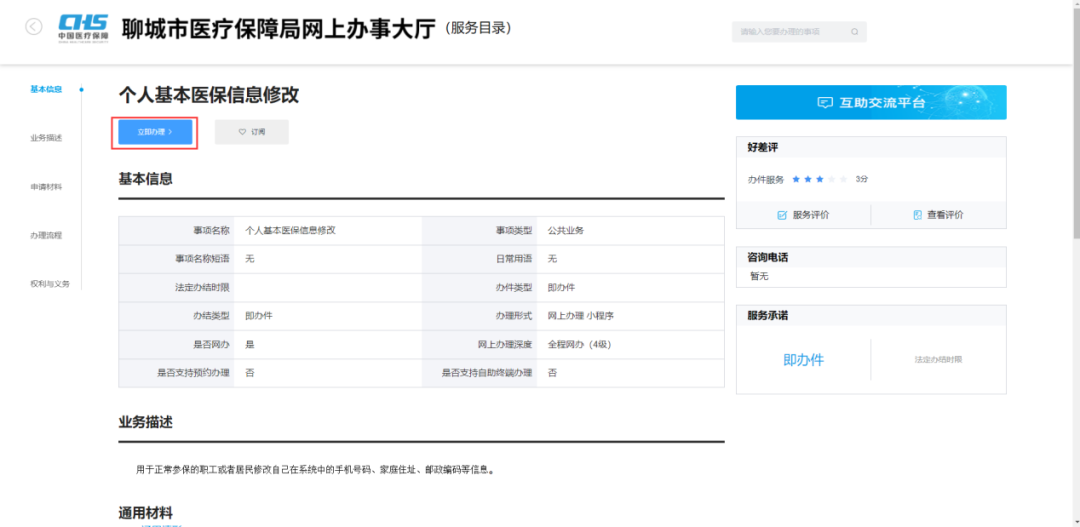This screenshot has height=527, width=1080.
Task: Click the first blue rating star
Action: 796,179
